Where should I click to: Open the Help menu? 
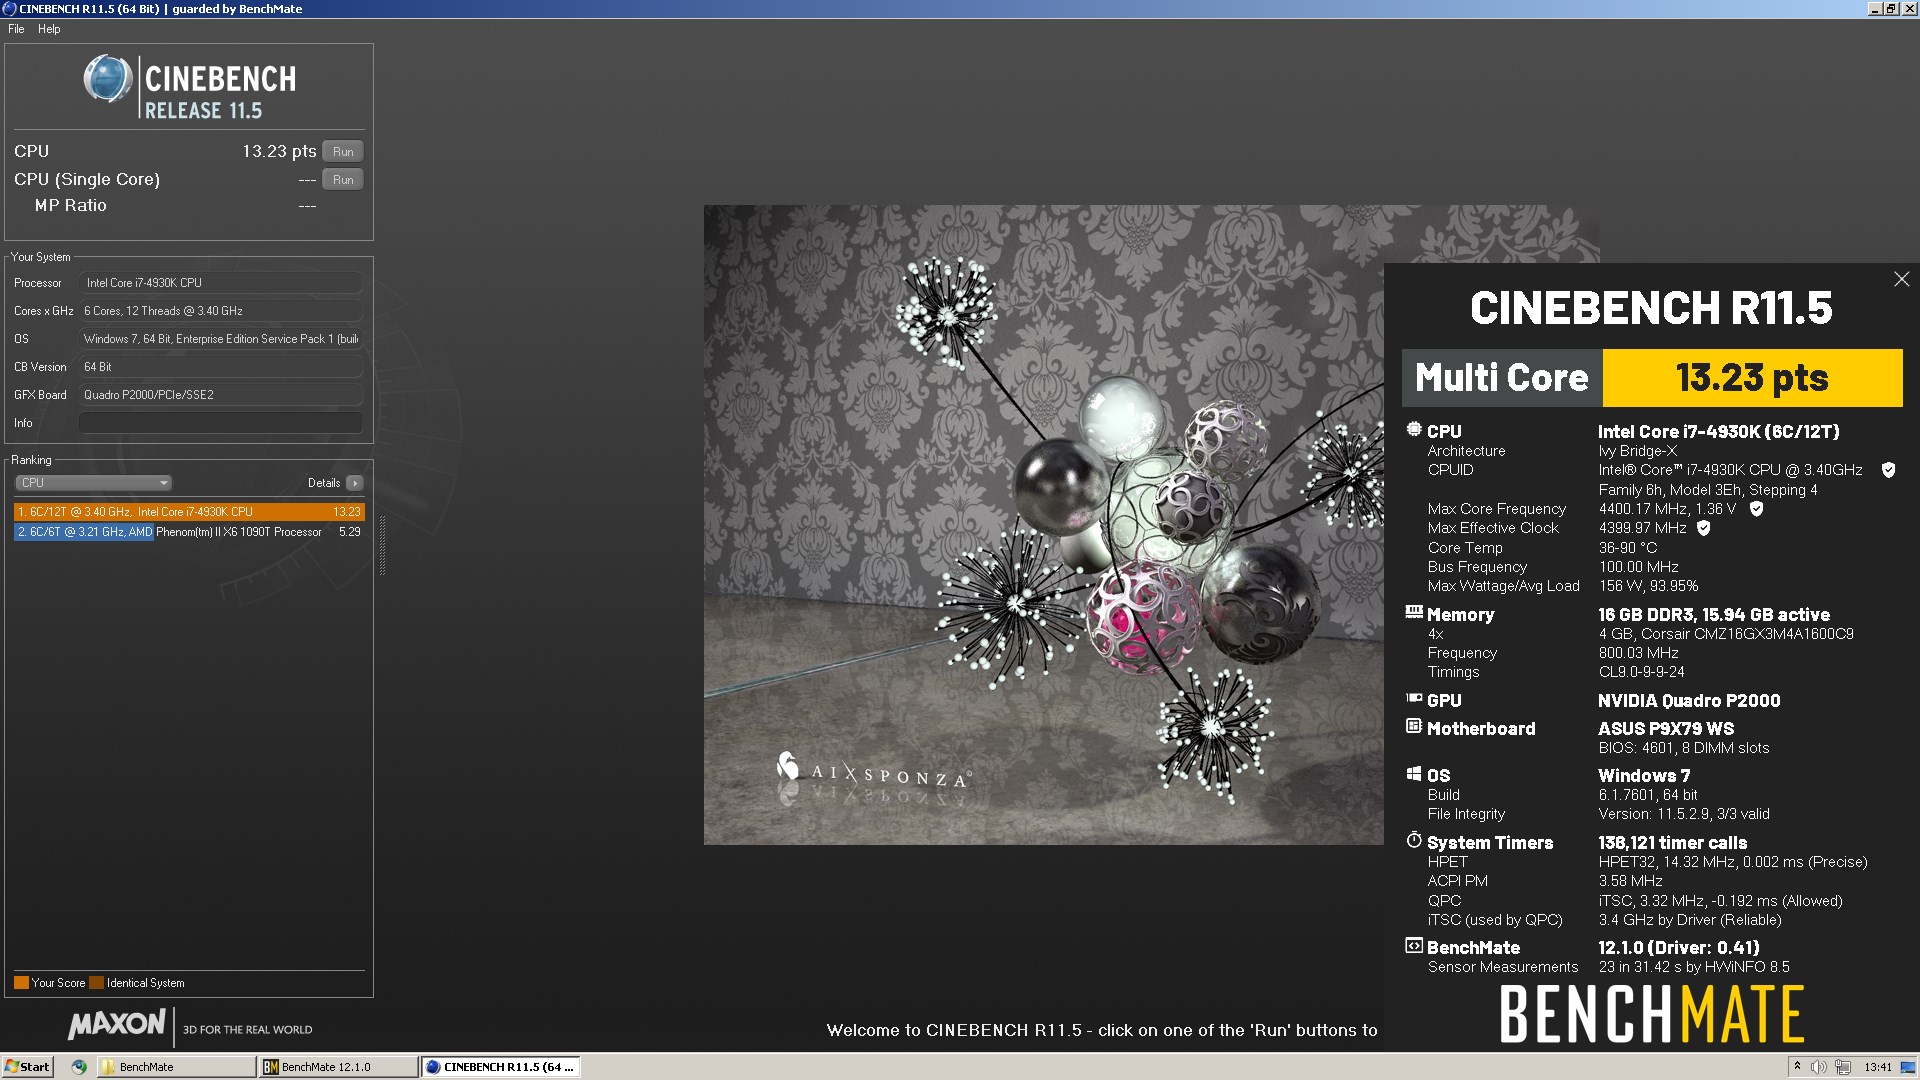click(x=49, y=29)
